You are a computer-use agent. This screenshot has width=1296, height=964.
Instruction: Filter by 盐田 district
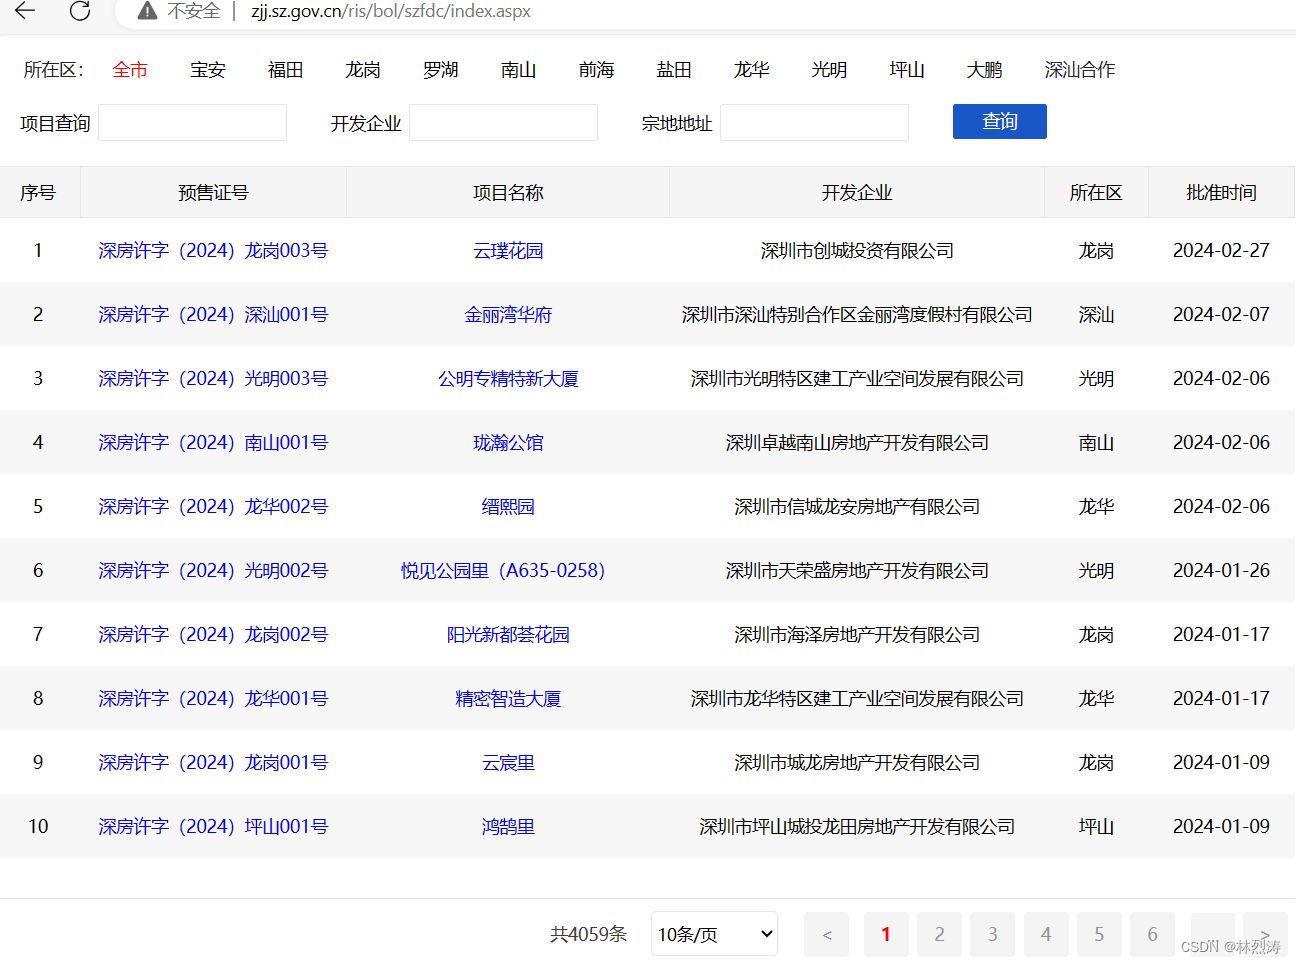click(x=674, y=70)
